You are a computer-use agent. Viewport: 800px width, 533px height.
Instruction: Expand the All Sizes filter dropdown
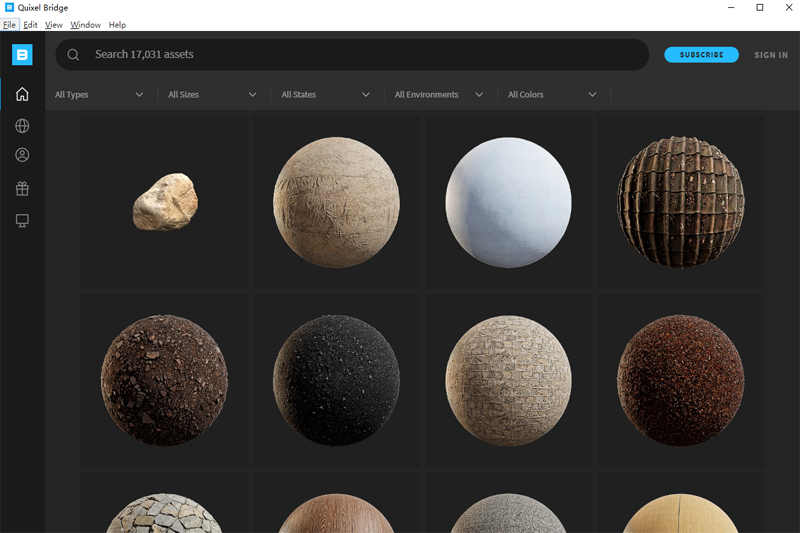click(x=213, y=94)
